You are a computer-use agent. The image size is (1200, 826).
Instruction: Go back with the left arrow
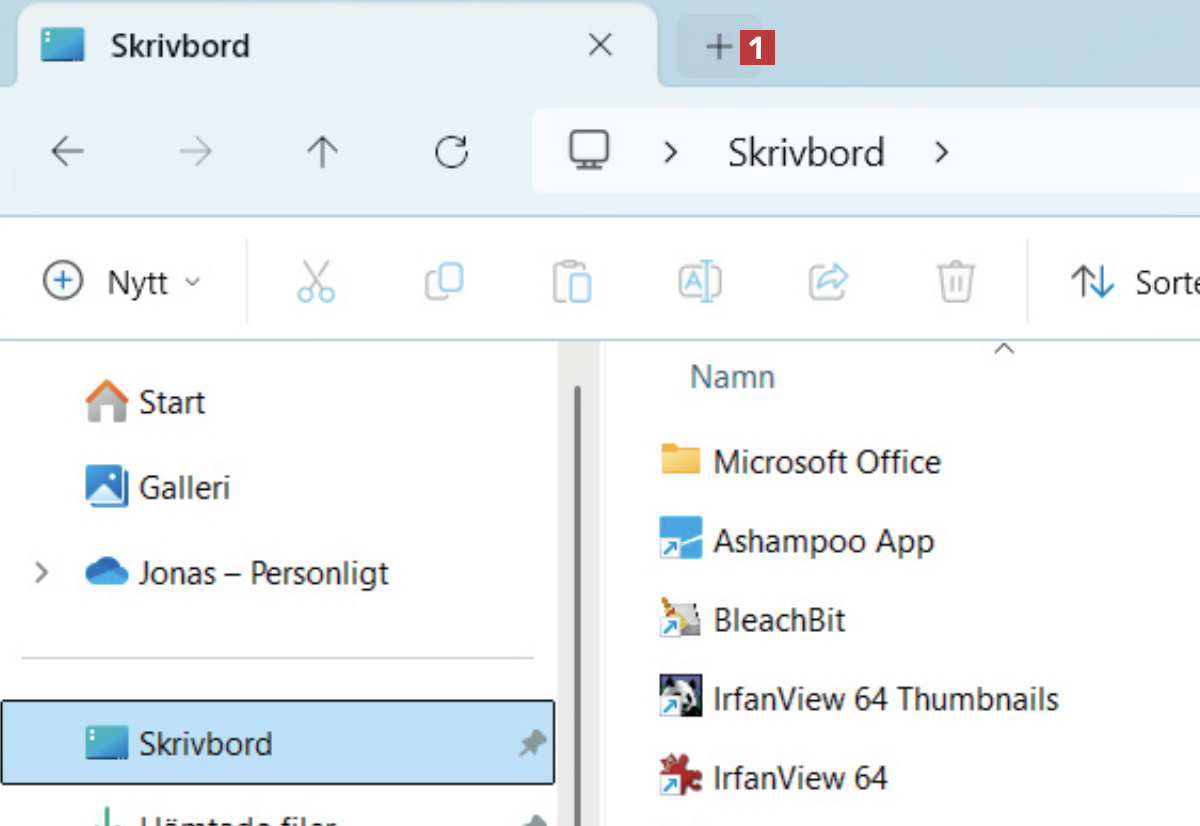point(68,152)
